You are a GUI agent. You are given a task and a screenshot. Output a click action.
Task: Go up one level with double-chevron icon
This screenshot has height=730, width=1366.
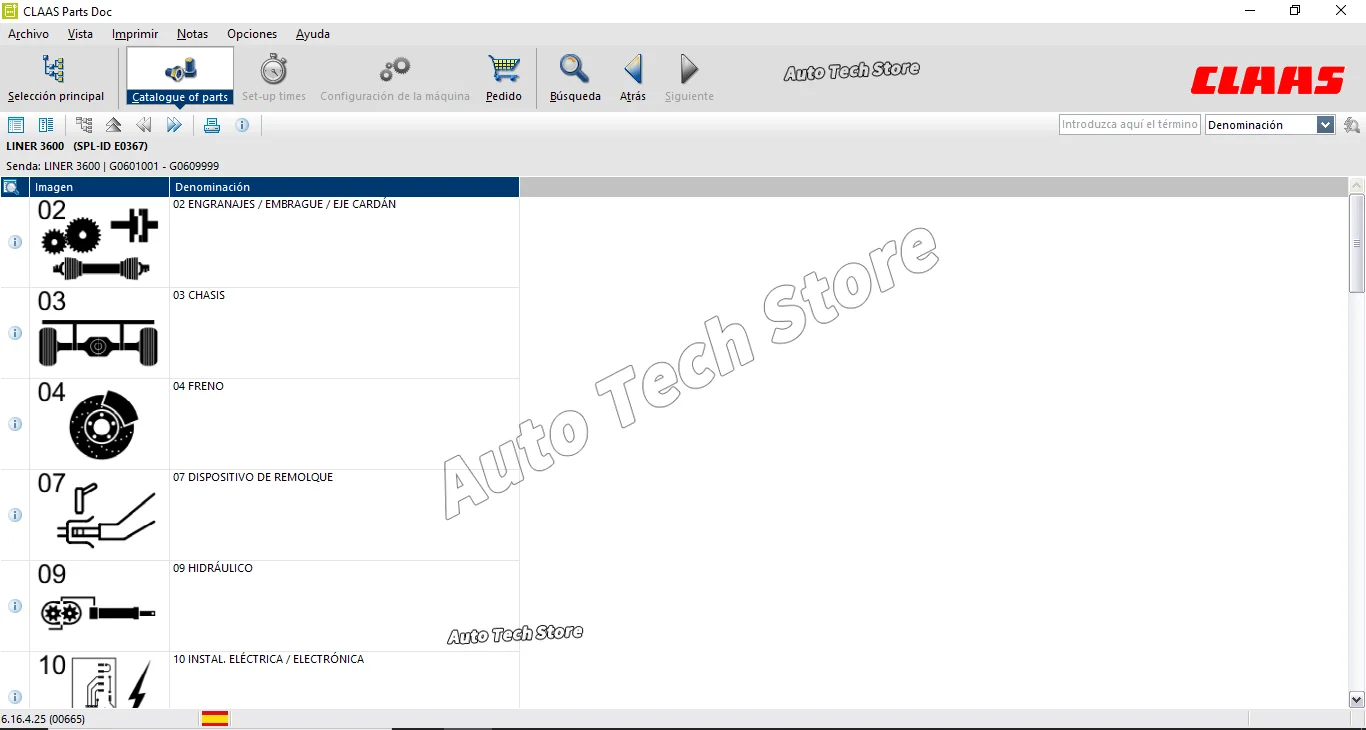(x=114, y=125)
